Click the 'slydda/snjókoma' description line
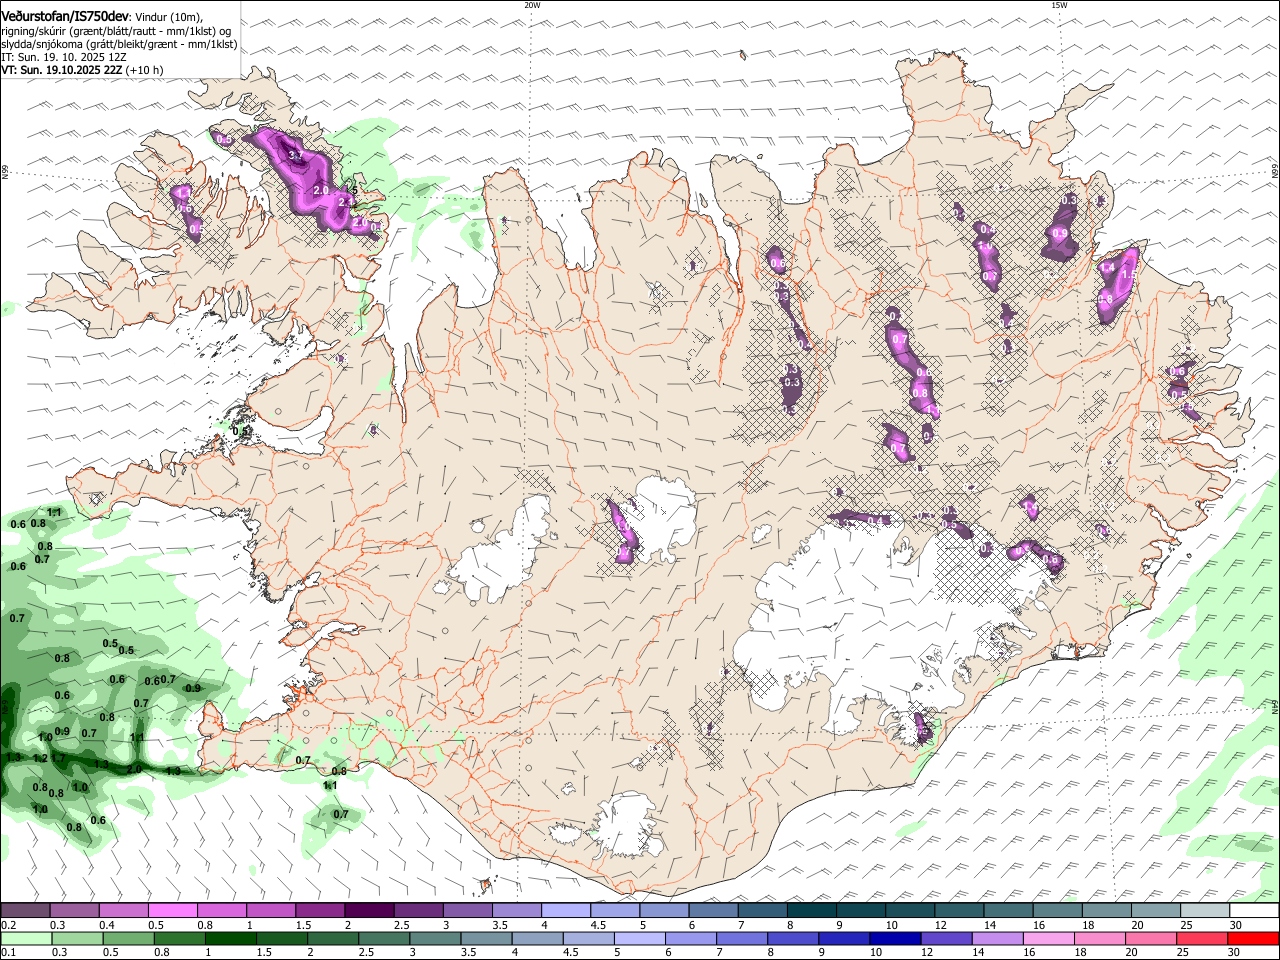 (x=120, y=44)
